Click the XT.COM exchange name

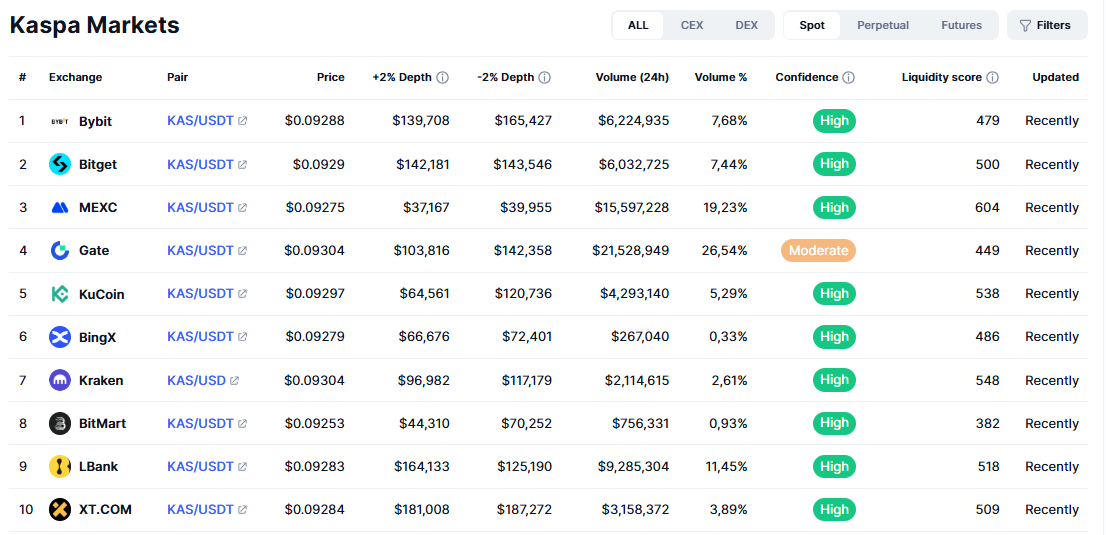click(105, 510)
